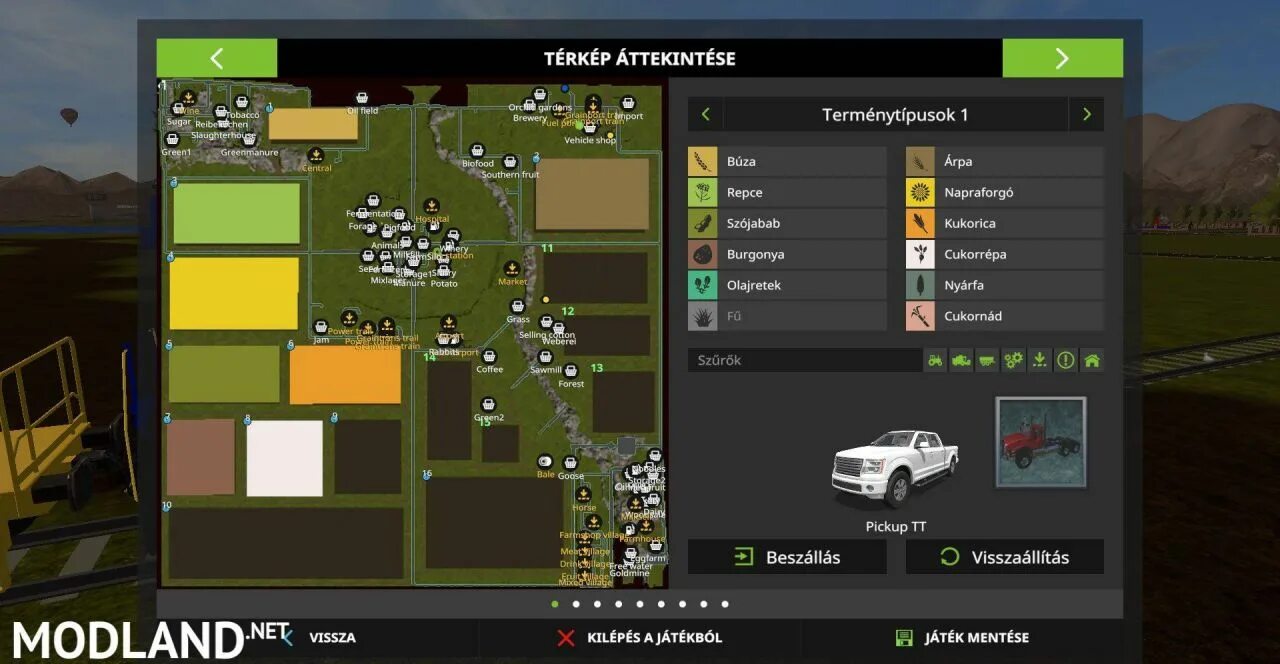Click the Visszaállítás reset button
The width and height of the screenshot is (1280, 664).
point(1005,557)
